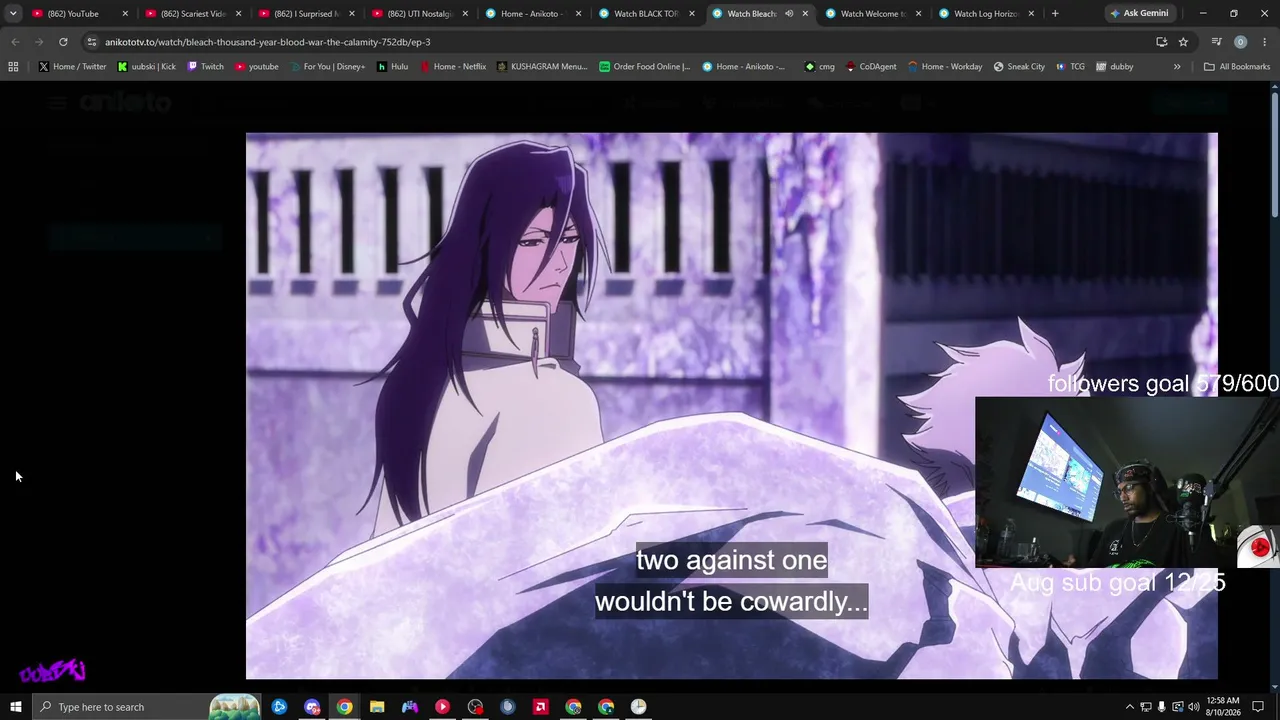
Task: Click the Ask Gemini button
Action: tap(1138, 14)
